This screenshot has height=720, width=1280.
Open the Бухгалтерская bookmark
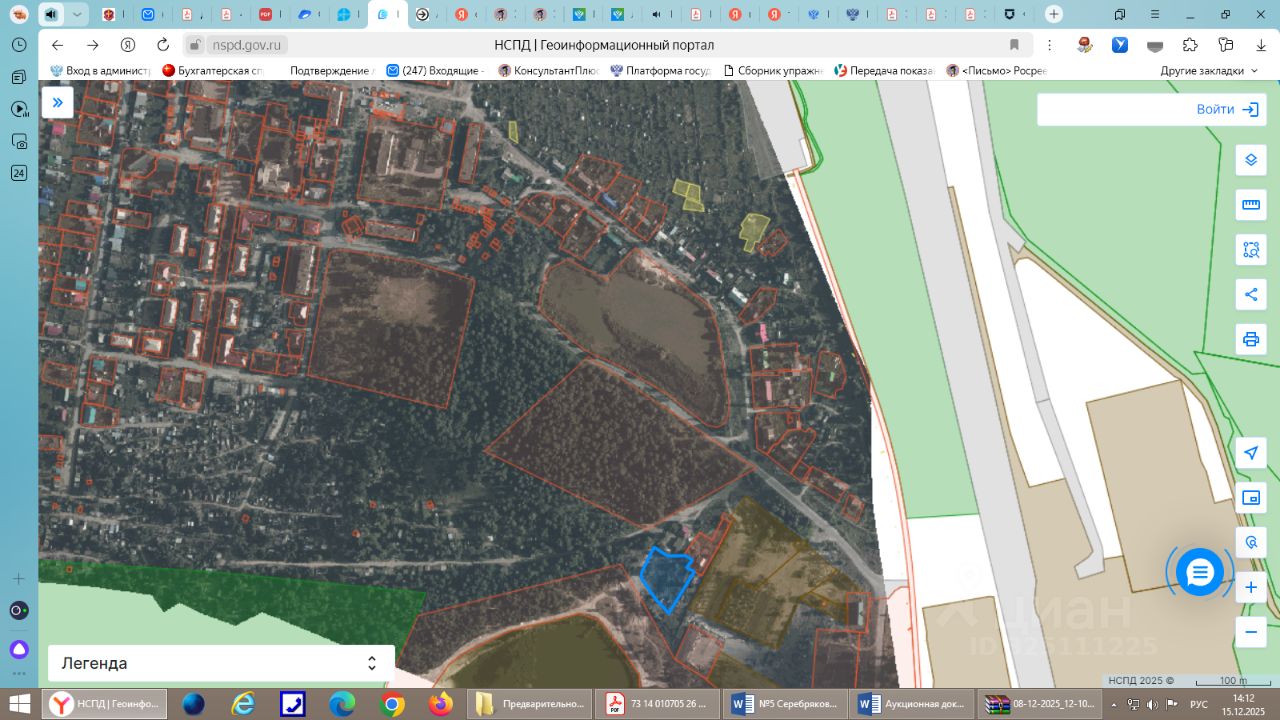212,71
